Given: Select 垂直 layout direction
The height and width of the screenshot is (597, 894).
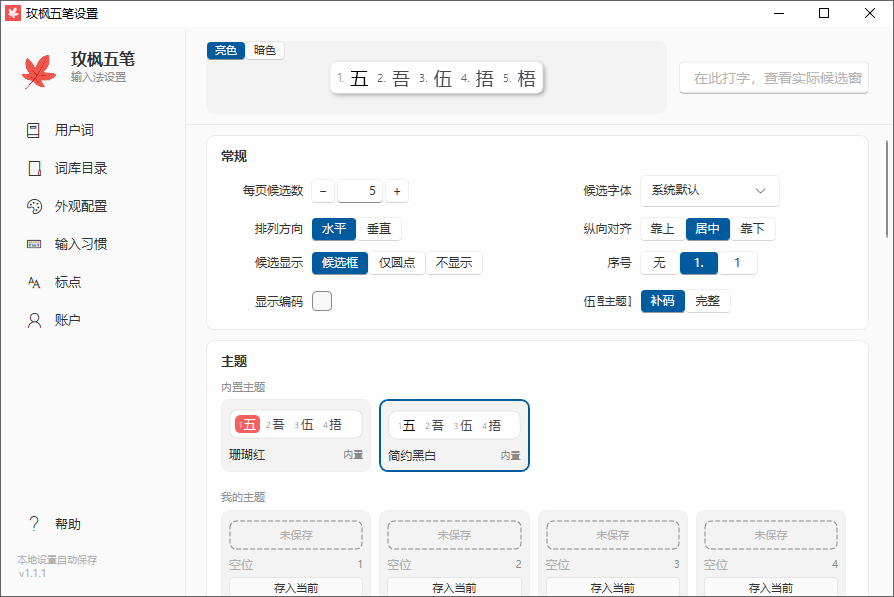Looking at the screenshot, I should click(x=379, y=229).
